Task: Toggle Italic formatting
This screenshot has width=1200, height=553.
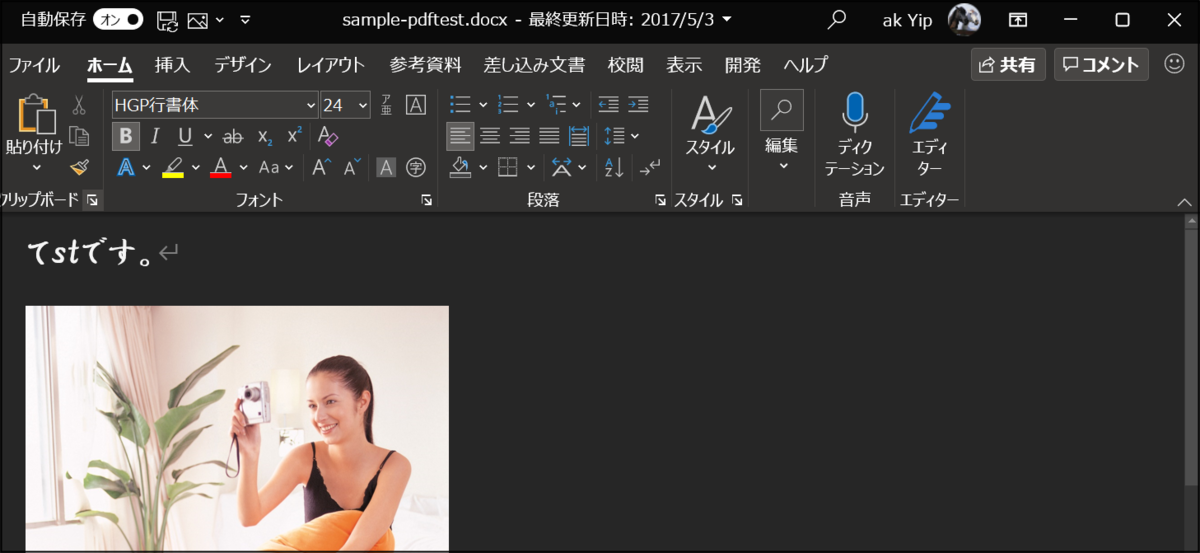Action: click(155, 136)
